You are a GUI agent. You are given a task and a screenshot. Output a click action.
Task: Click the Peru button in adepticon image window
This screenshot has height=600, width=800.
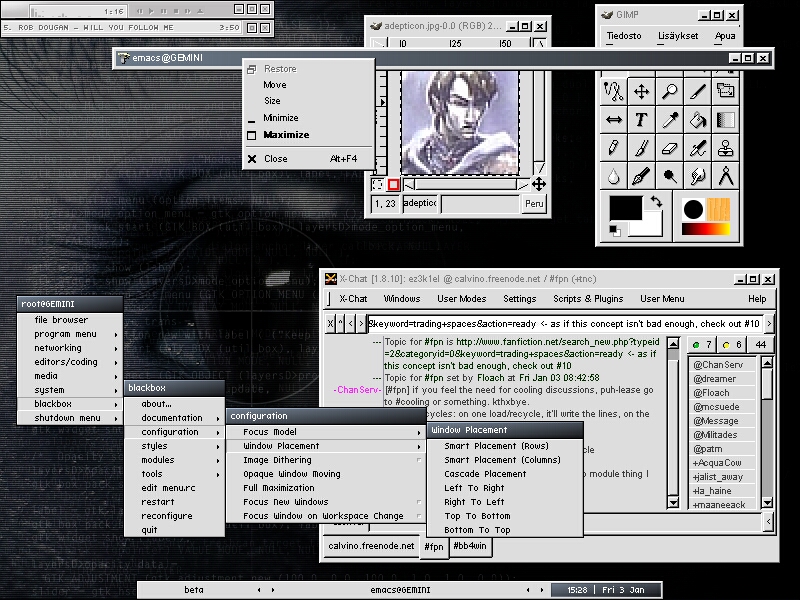[534, 204]
